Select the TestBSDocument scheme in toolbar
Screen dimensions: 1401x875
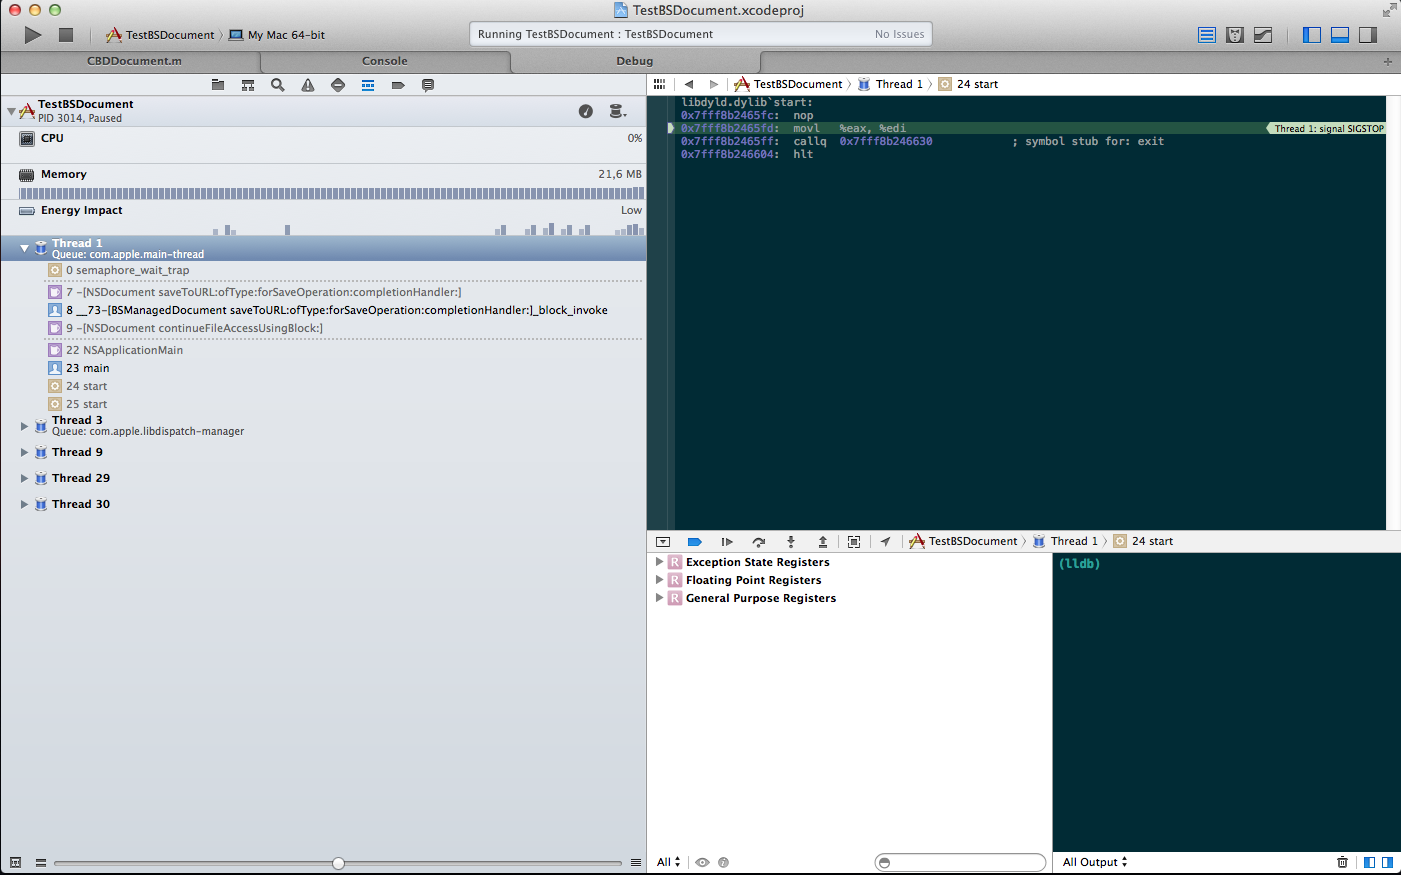pos(160,35)
